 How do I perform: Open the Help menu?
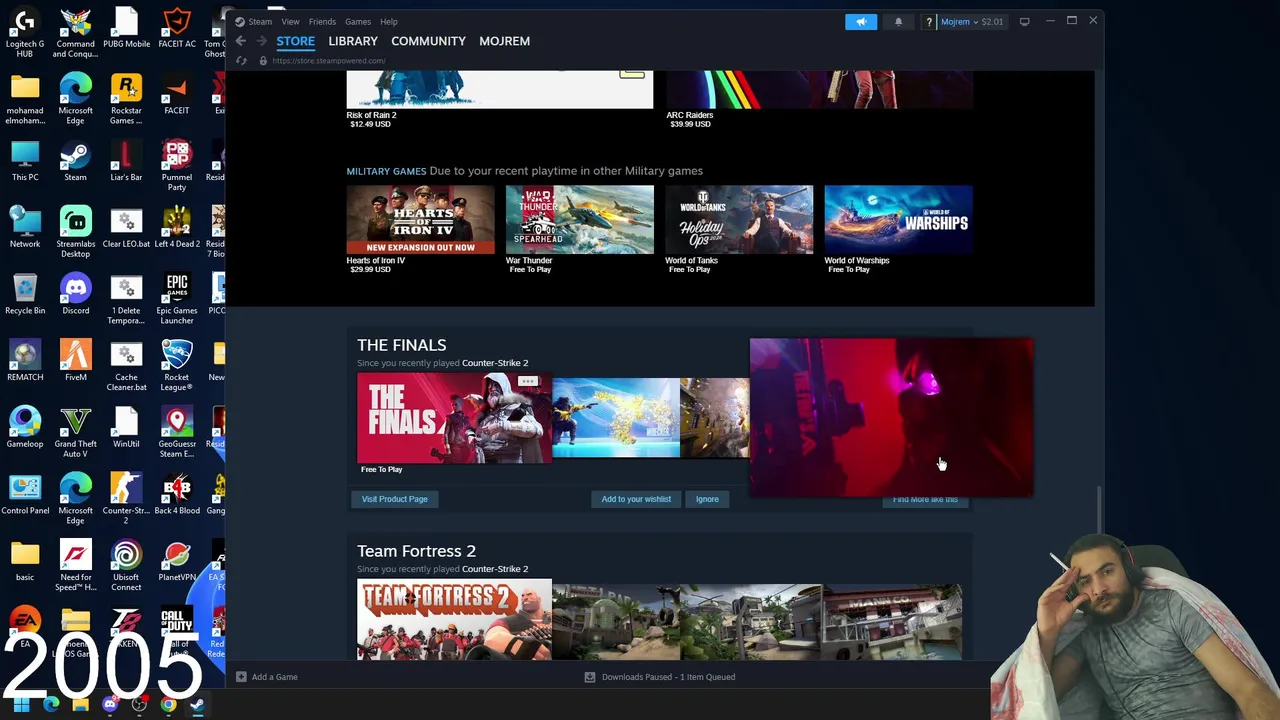(x=389, y=21)
